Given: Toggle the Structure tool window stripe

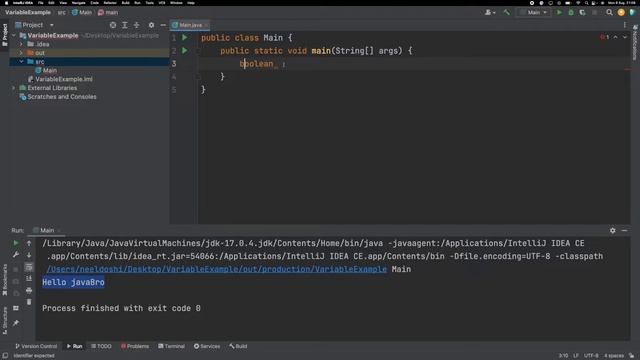Looking at the screenshot, I should 5,321.
